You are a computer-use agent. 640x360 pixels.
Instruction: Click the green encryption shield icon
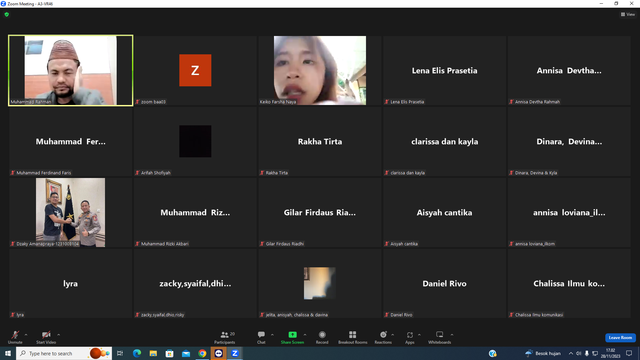coord(7,14)
